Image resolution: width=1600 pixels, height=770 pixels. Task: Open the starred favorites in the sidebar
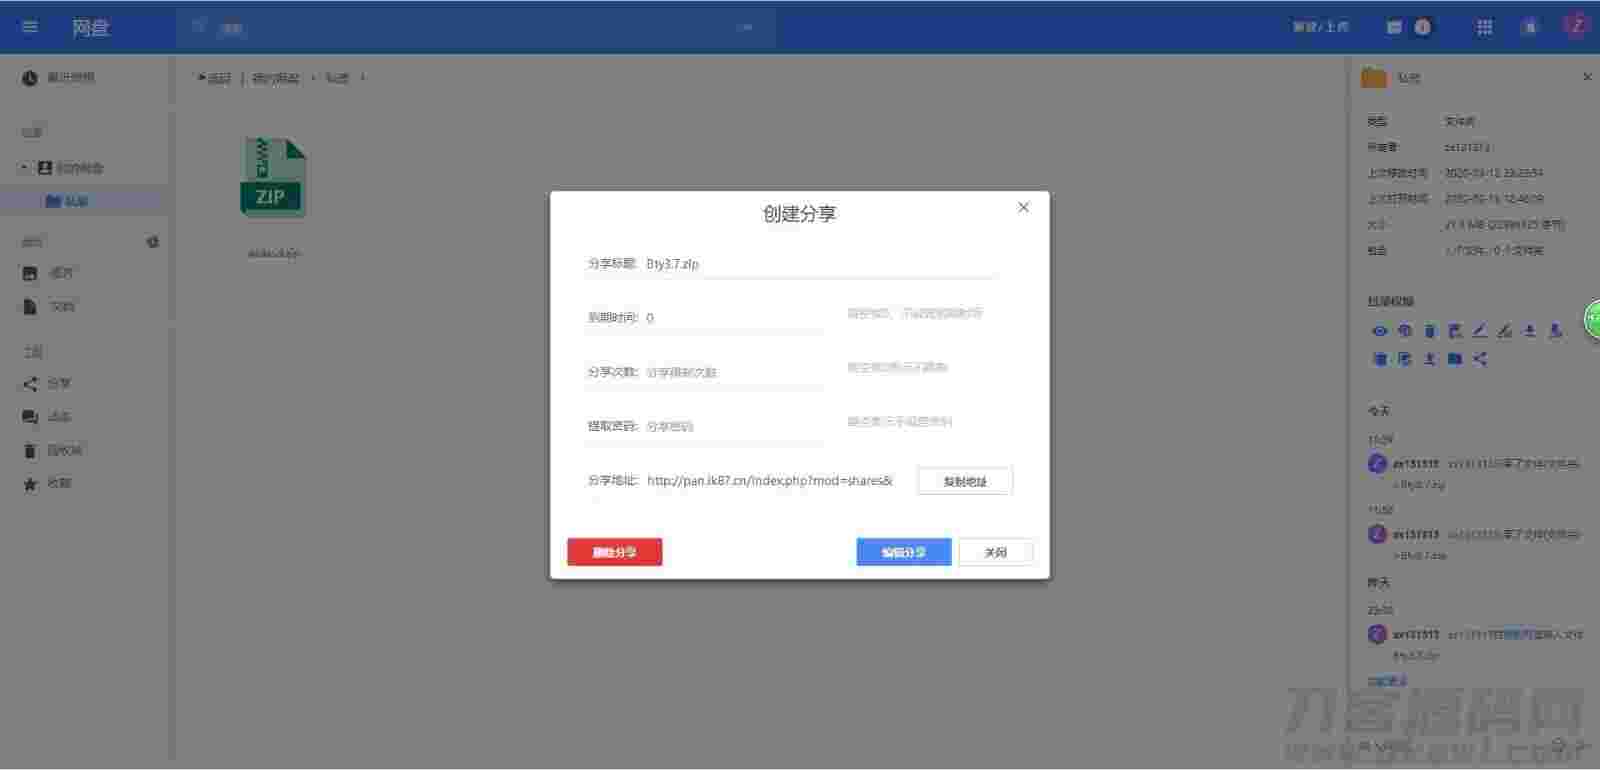[x=48, y=484]
